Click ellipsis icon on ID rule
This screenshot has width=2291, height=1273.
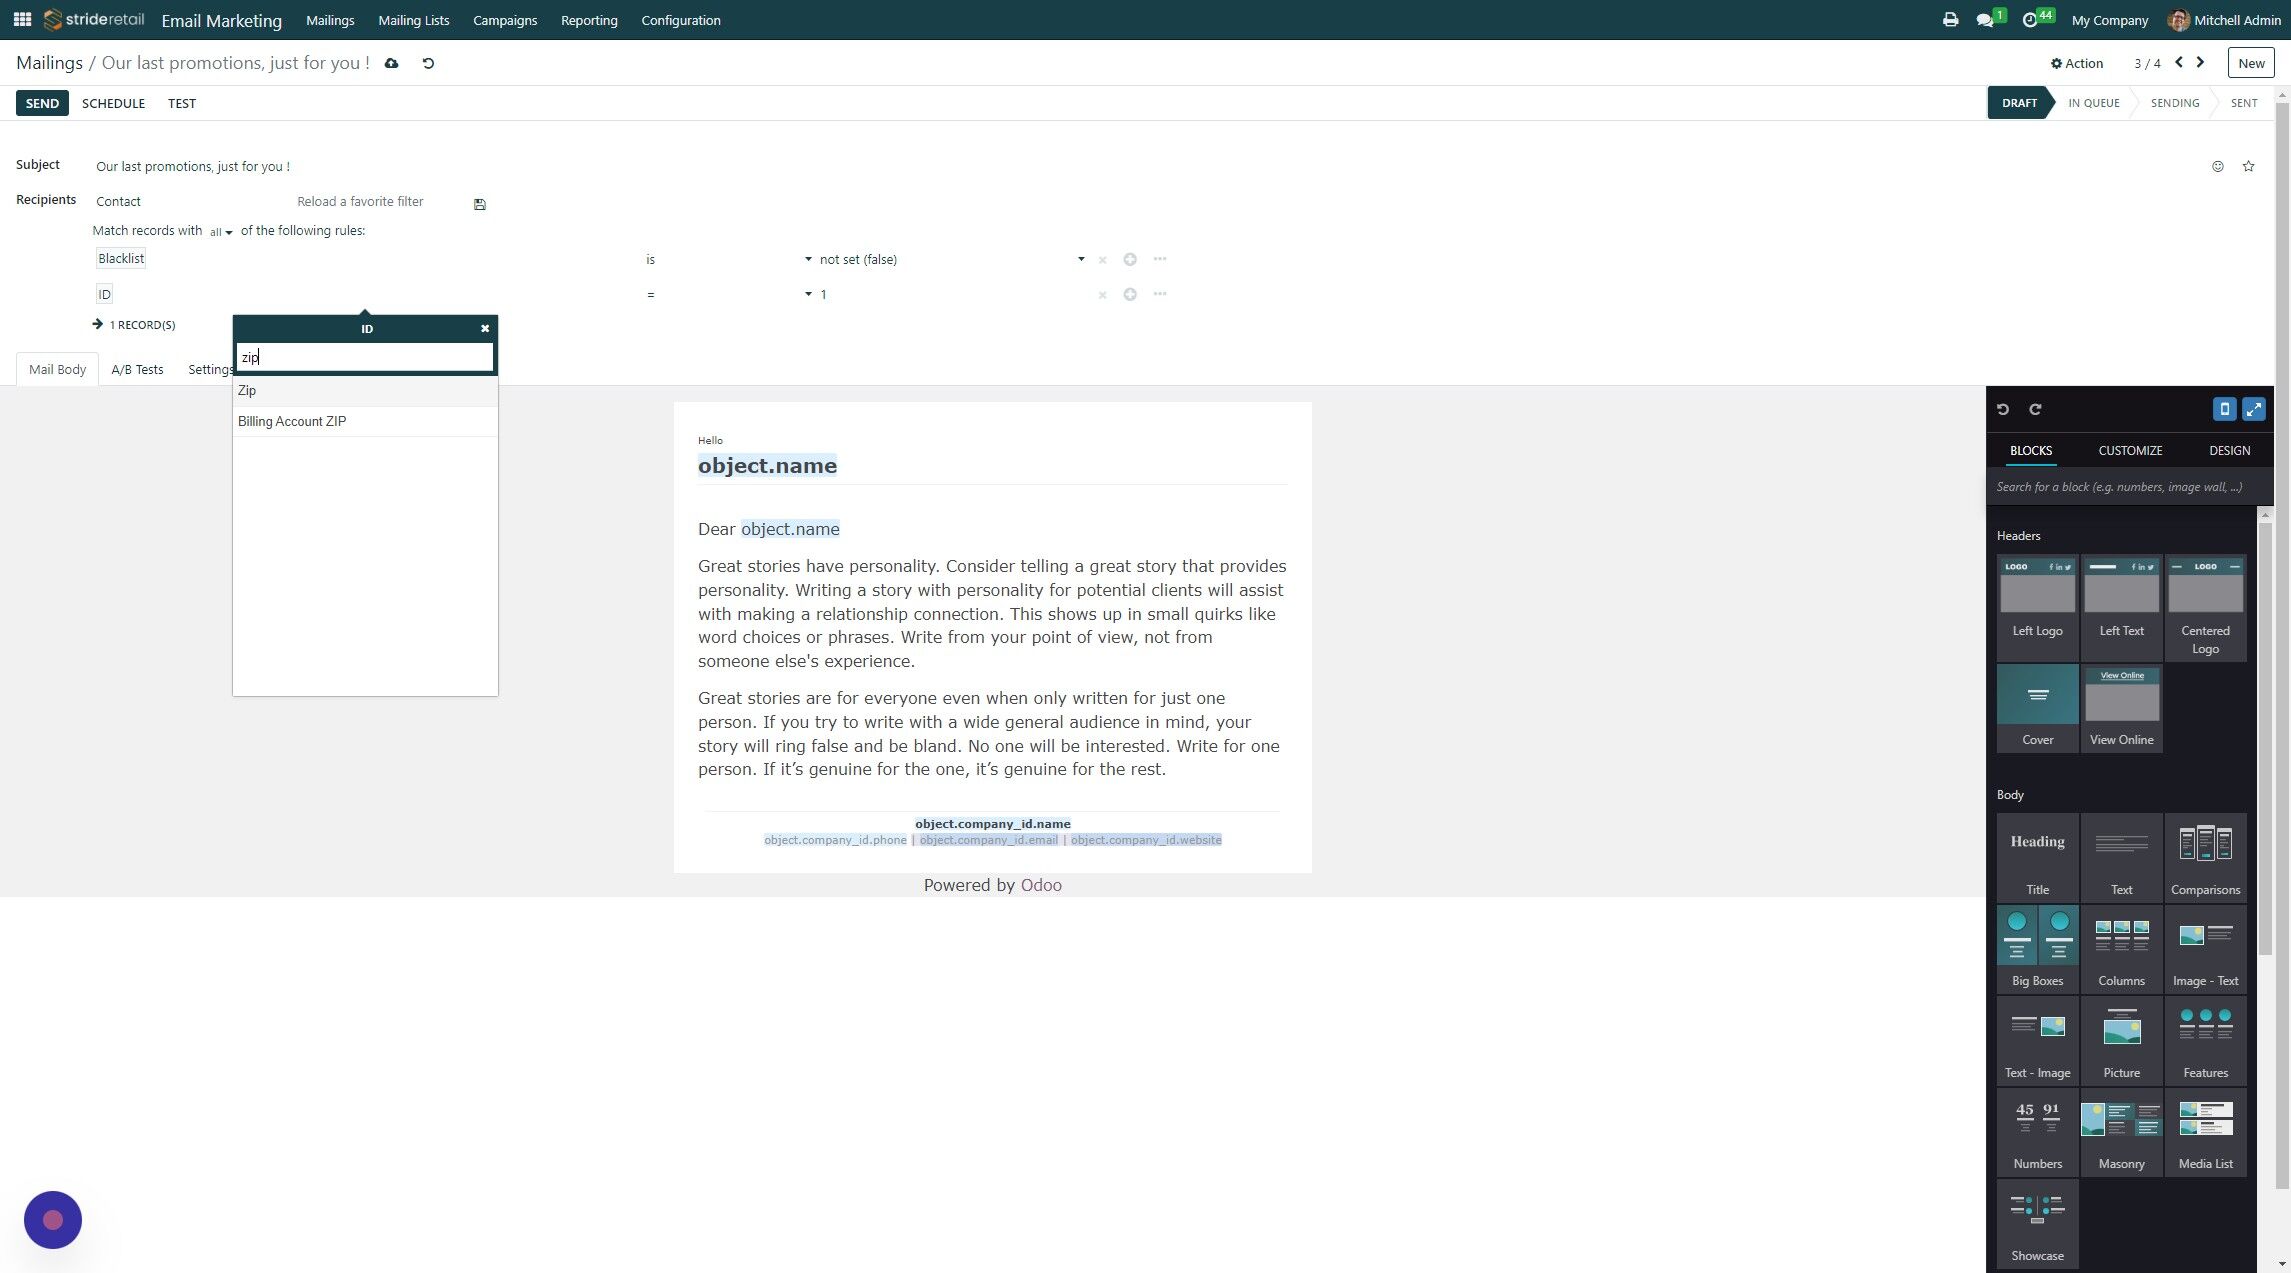pyautogui.click(x=1160, y=294)
